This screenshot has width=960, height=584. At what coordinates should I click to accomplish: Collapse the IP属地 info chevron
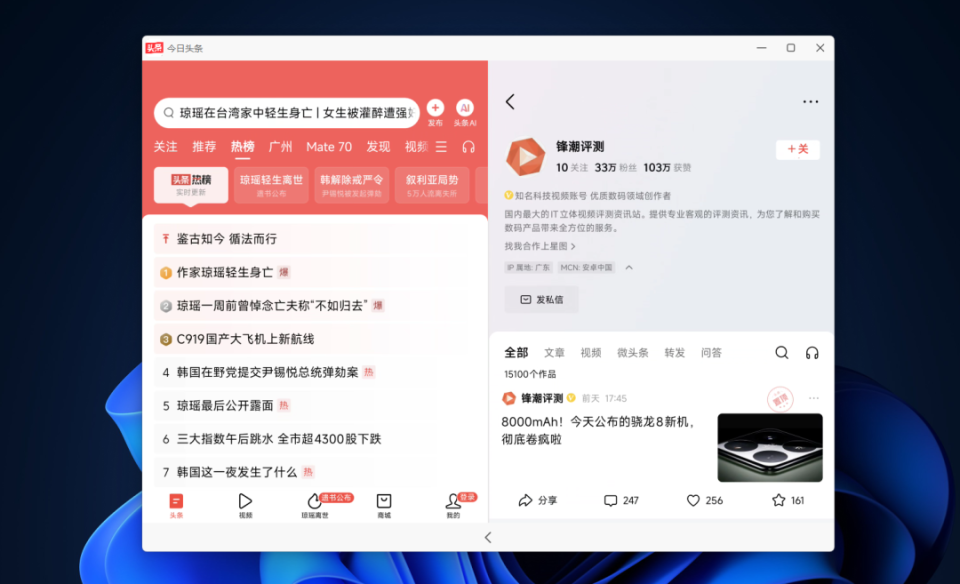tap(629, 268)
